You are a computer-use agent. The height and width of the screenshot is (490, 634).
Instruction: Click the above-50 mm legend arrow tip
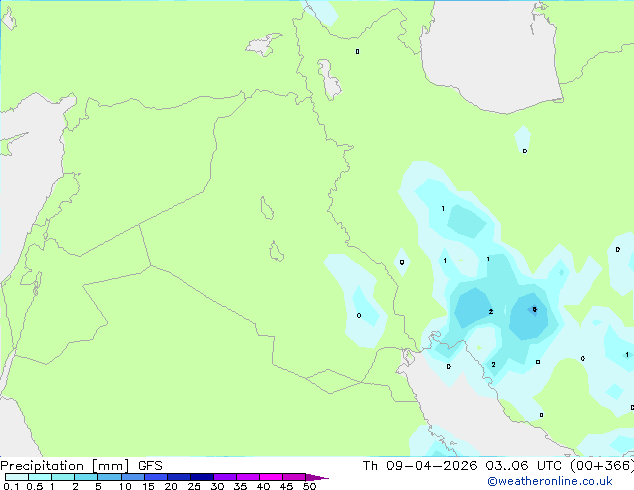pyautogui.click(x=317, y=478)
